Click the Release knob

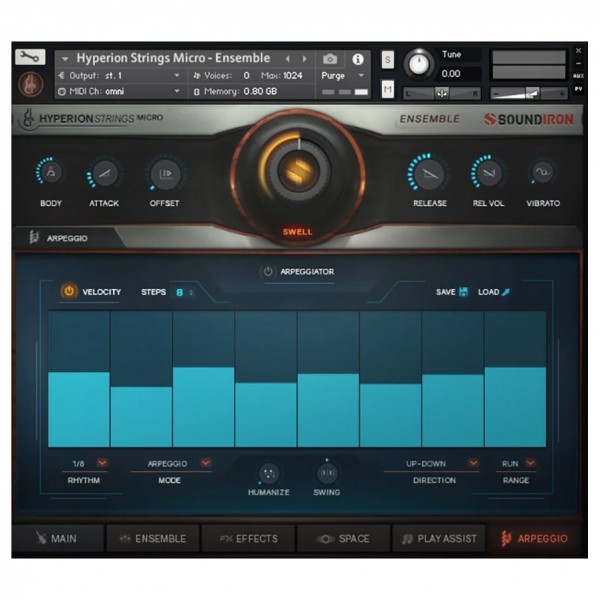point(430,174)
